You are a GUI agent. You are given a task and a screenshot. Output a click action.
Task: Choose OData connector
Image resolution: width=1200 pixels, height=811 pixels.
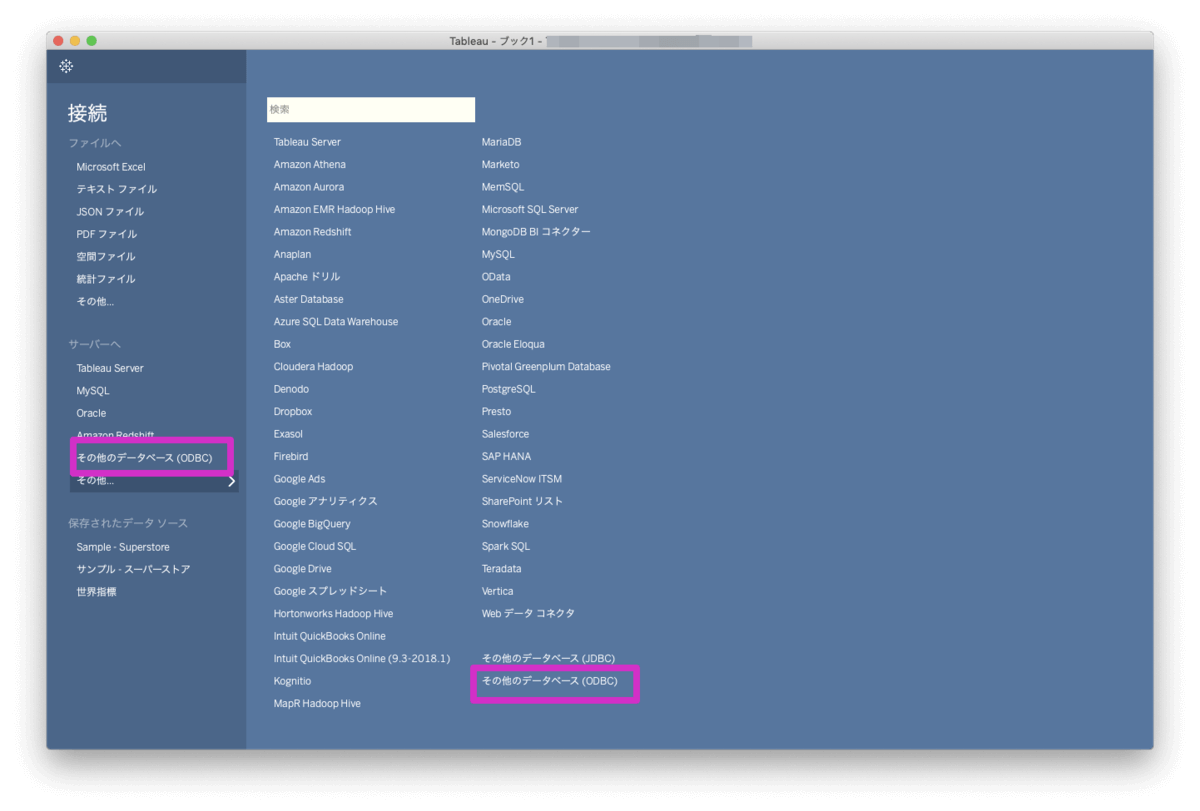coord(496,277)
